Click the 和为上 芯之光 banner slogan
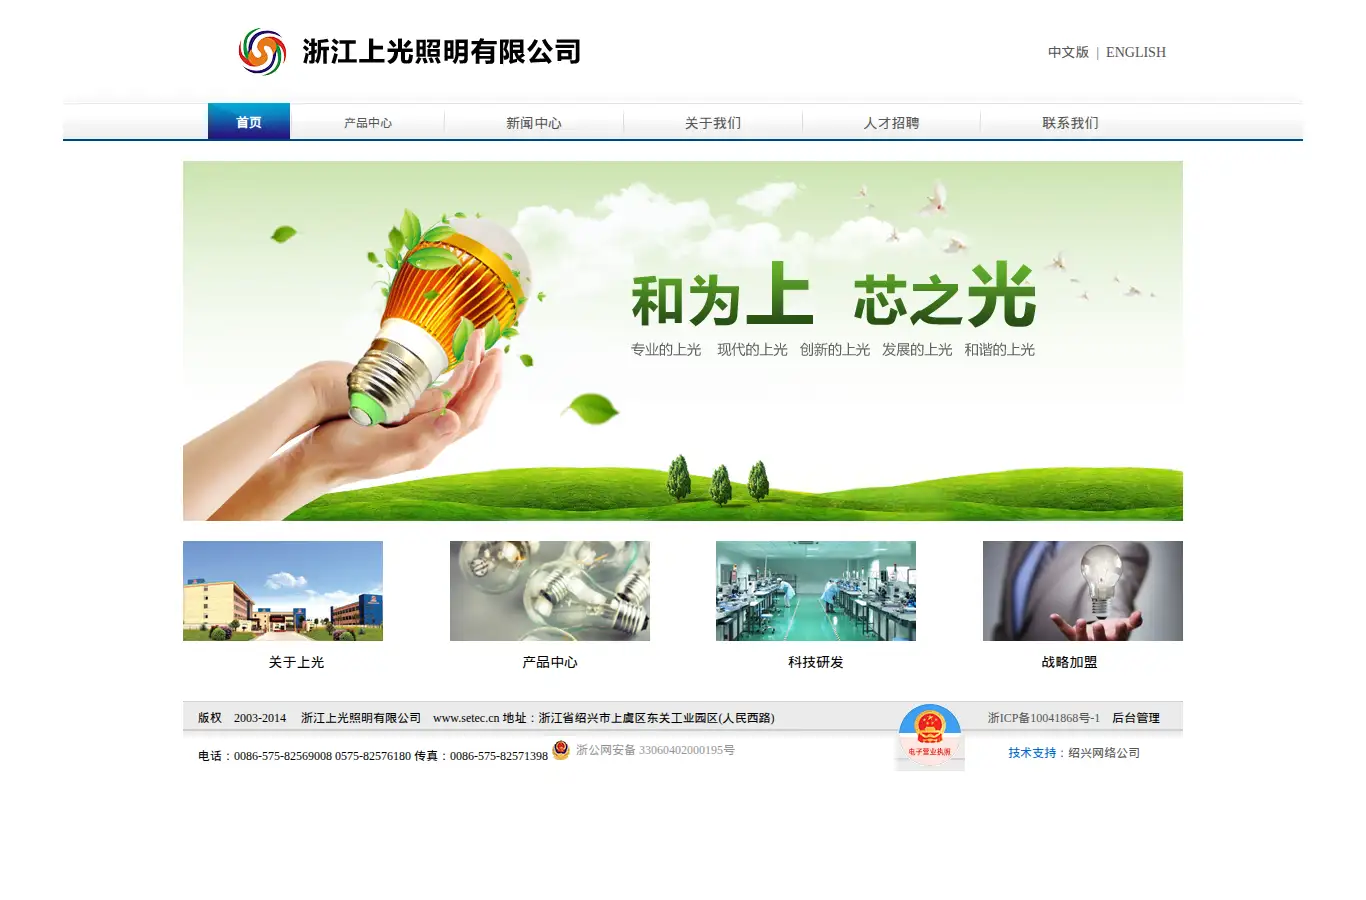 [x=834, y=296]
